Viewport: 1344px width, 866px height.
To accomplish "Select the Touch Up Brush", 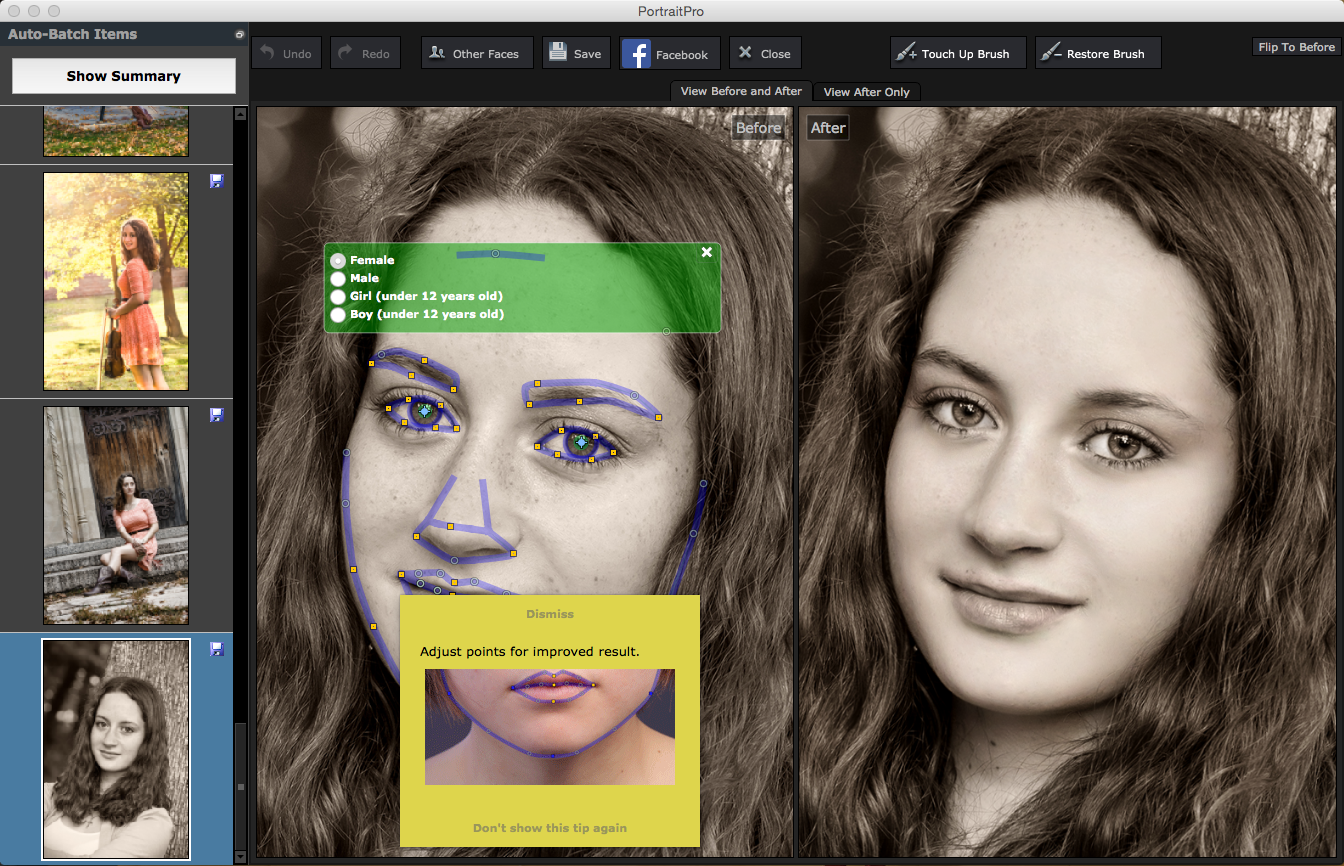I will (958, 53).
